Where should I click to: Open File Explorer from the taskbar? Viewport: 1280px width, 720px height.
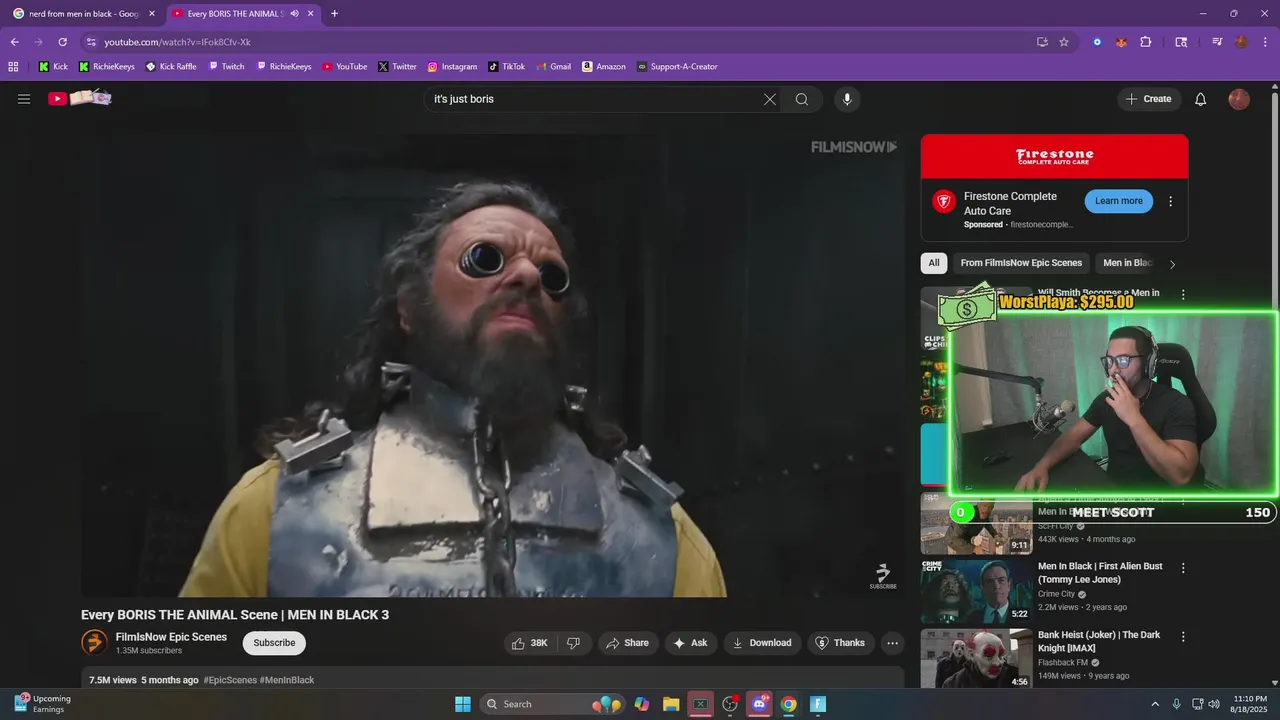pyautogui.click(x=671, y=704)
